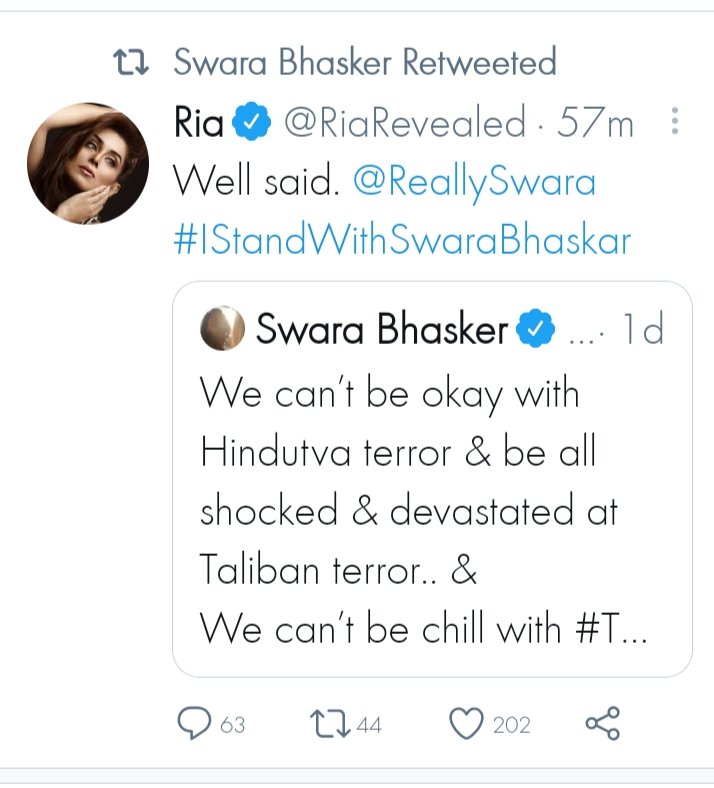714x788 pixels.
Task: Open Ria's profile picture
Action: (x=87, y=161)
